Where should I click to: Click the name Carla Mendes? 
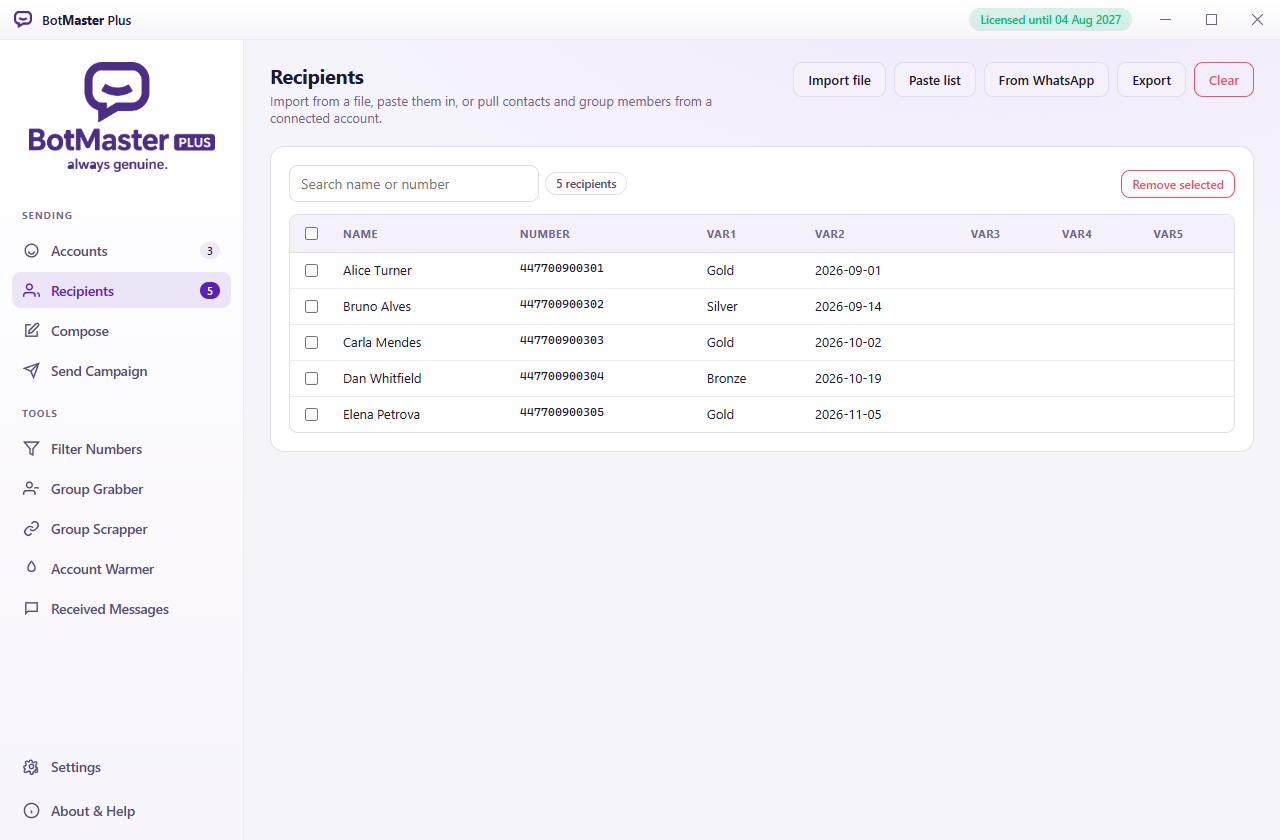tap(382, 342)
